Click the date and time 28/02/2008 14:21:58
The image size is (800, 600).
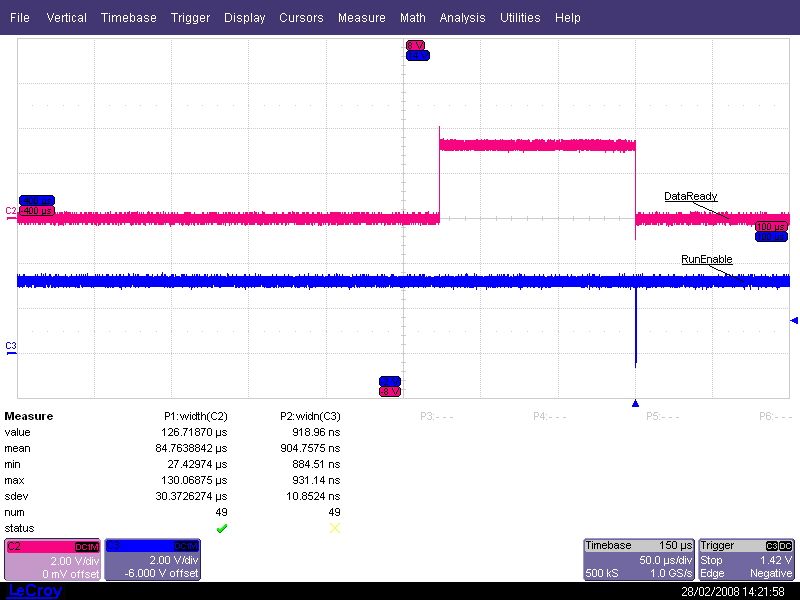(733, 592)
